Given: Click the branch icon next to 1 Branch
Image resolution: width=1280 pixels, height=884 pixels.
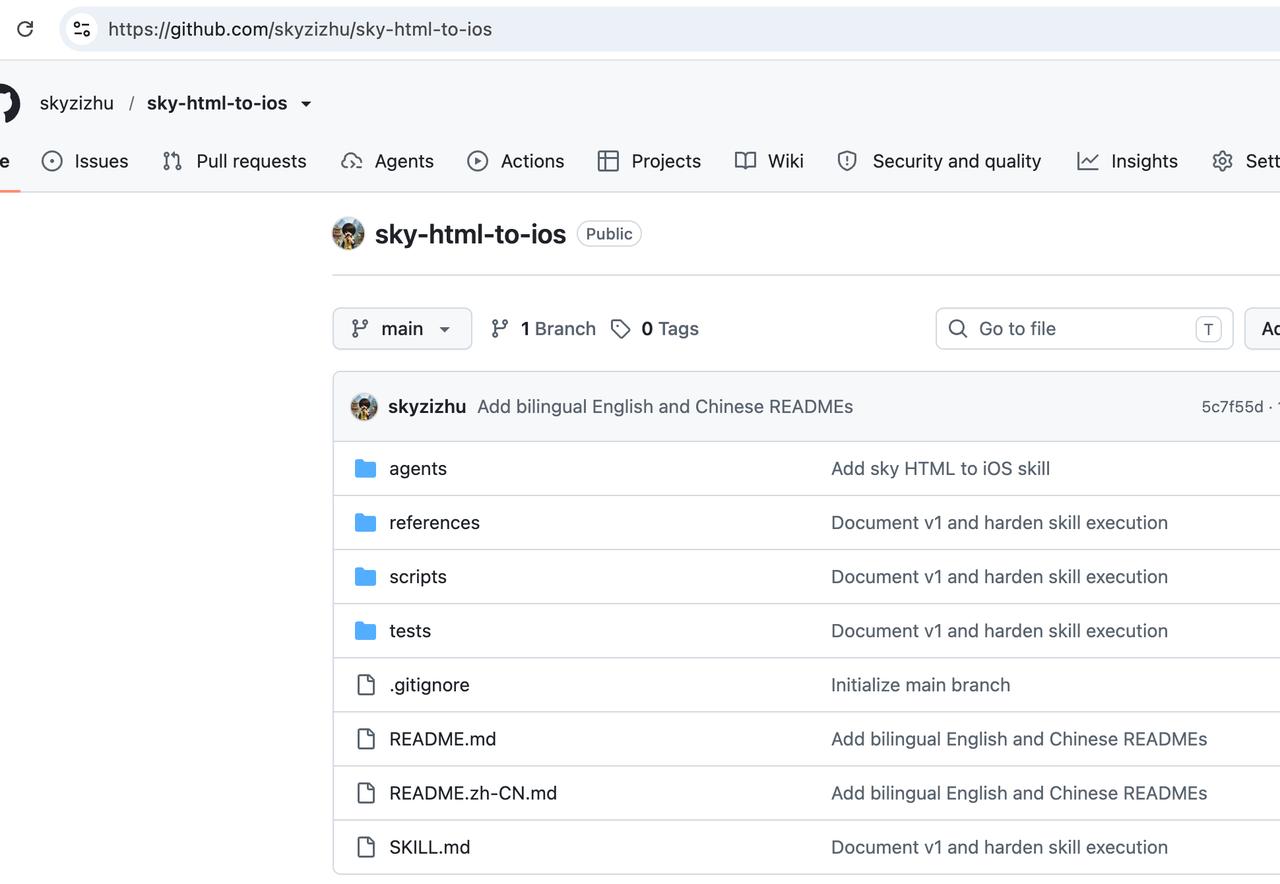Looking at the screenshot, I should tap(500, 329).
